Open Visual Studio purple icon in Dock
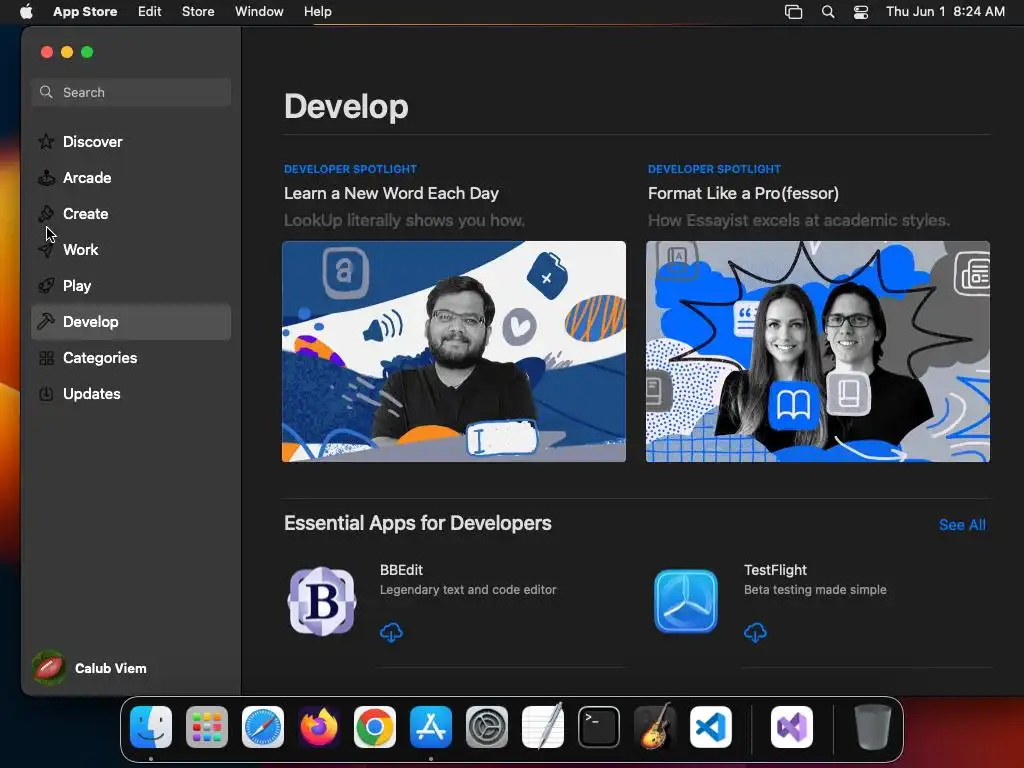Viewport: 1024px width, 768px height. click(792, 727)
